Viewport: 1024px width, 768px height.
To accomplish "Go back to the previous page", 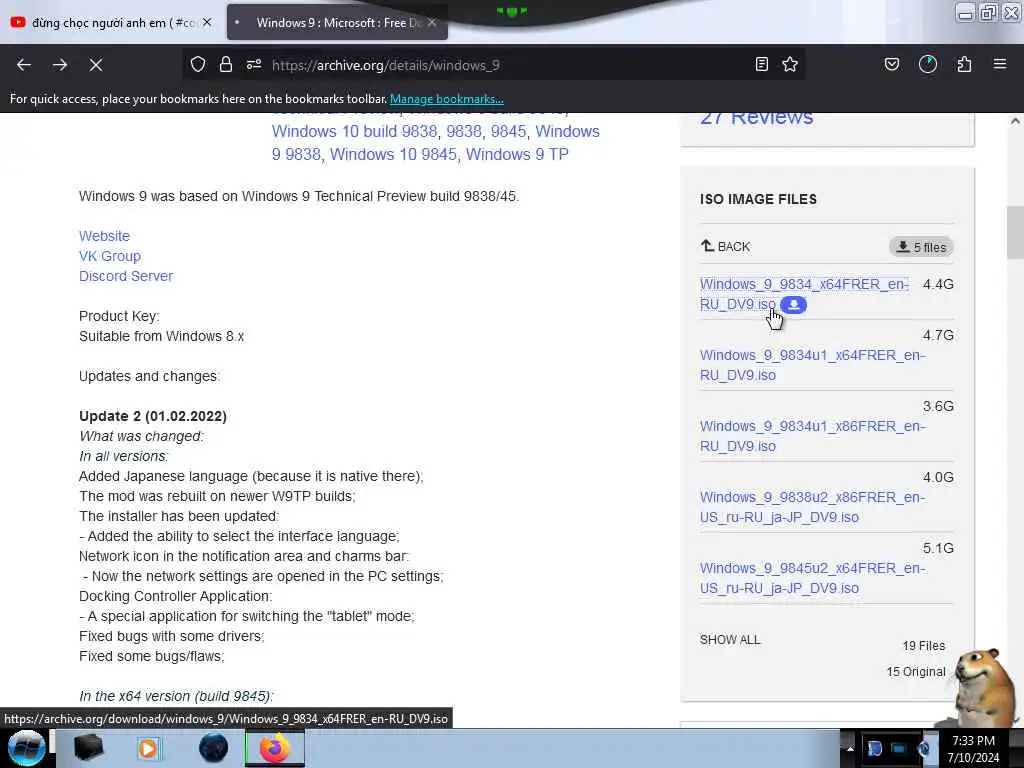I will pos(24,65).
